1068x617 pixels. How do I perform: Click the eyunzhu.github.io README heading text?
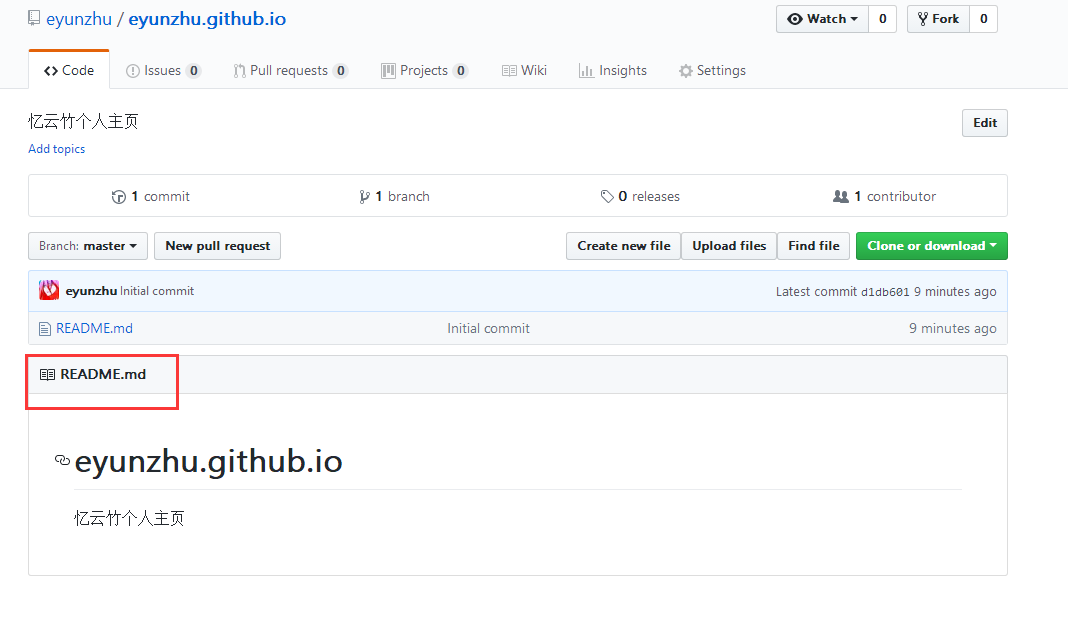pos(208,462)
